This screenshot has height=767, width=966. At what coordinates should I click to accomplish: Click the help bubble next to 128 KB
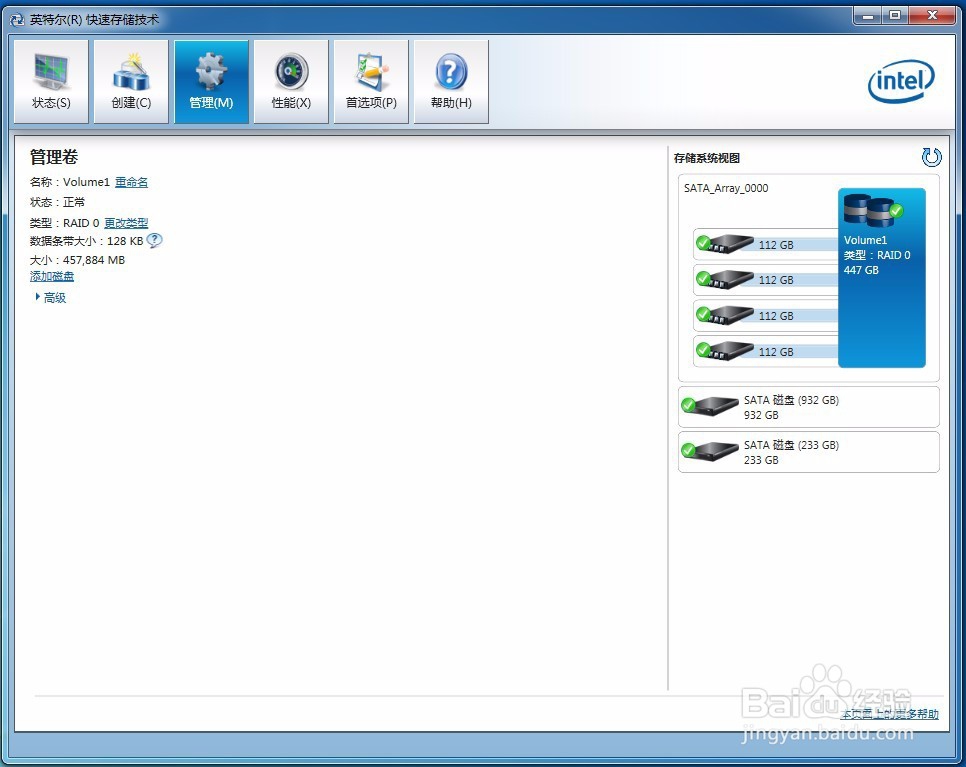pyautogui.click(x=155, y=240)
